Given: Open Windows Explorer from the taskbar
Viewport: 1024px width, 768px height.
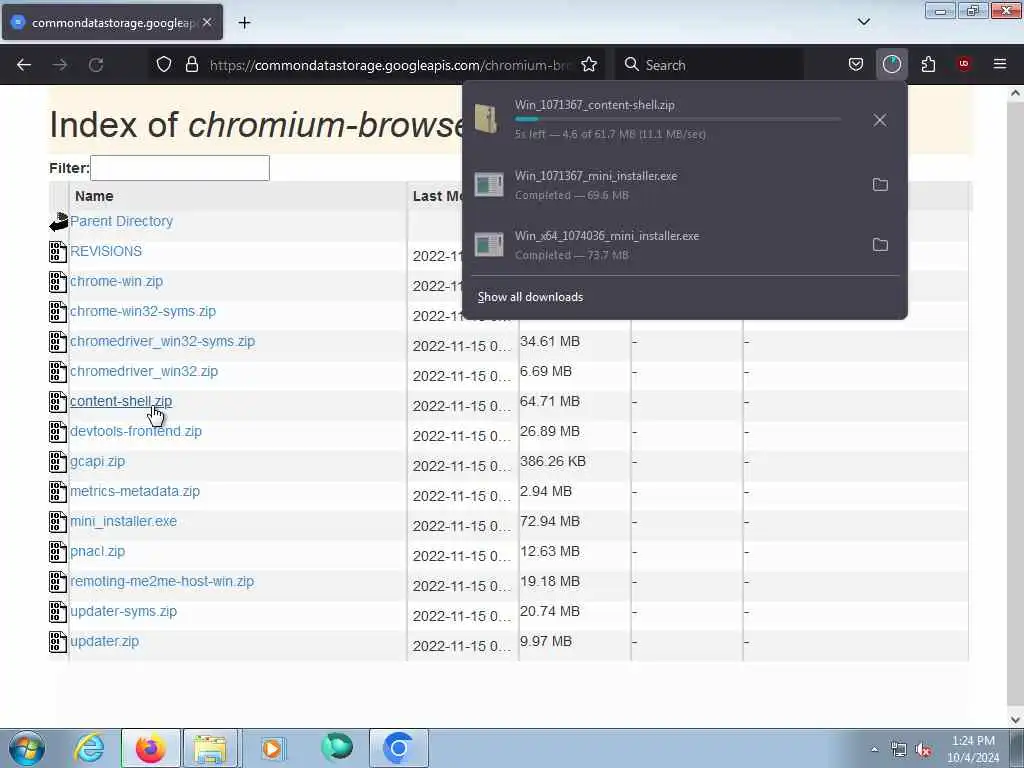Looking at the screenshot, I should point(210,748).
